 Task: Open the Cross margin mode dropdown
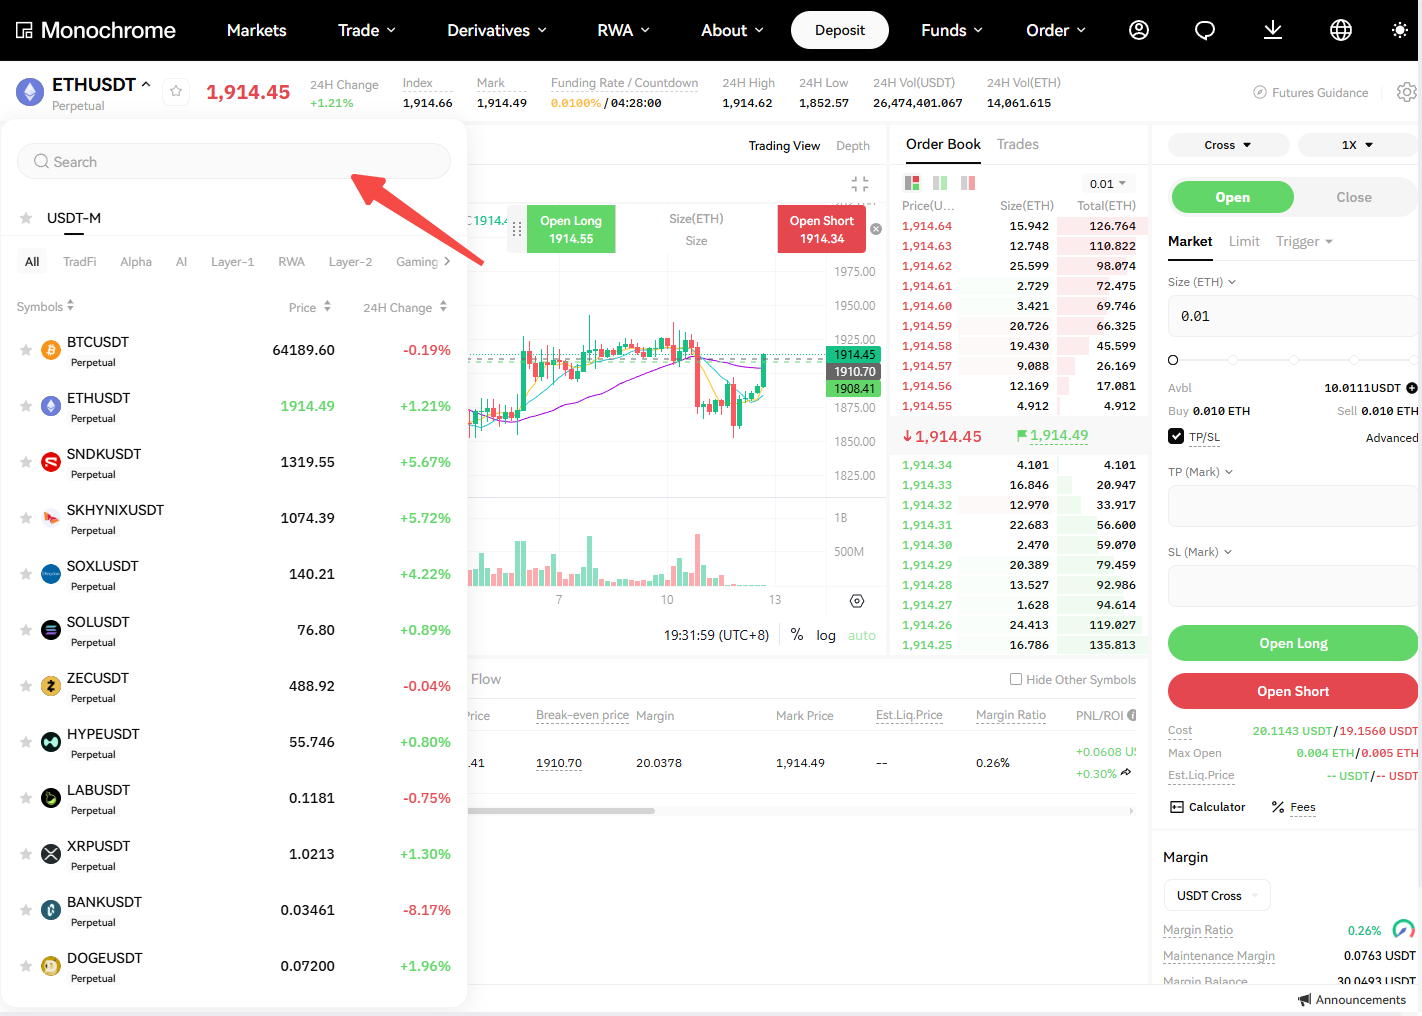click(x=1228, y=145)
